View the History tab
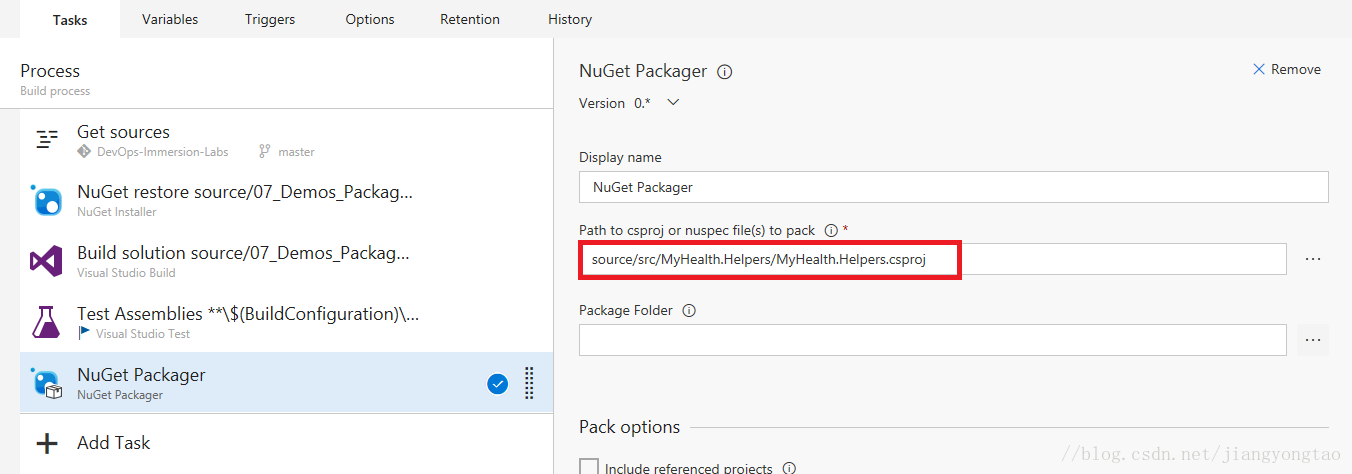This screenshot has width=1352, height=474. 570,19
